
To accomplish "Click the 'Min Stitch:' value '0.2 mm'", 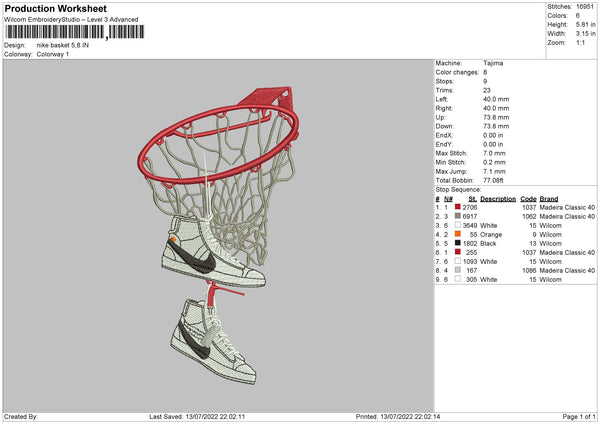I will 494,162.
